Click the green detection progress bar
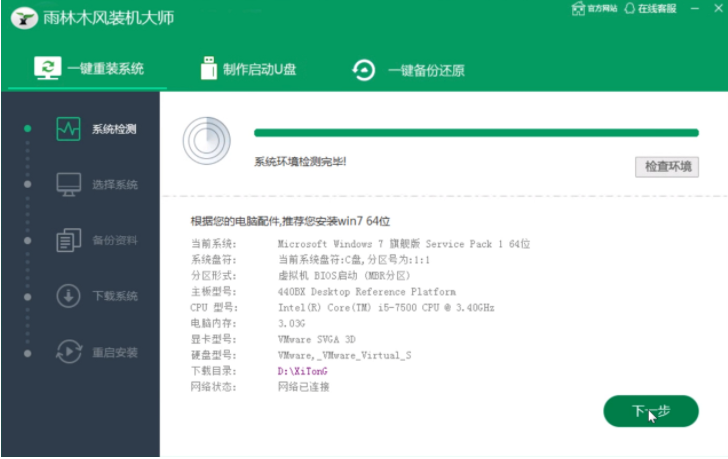The width and height of the screenshot is (728, 459). pos(476,133)
